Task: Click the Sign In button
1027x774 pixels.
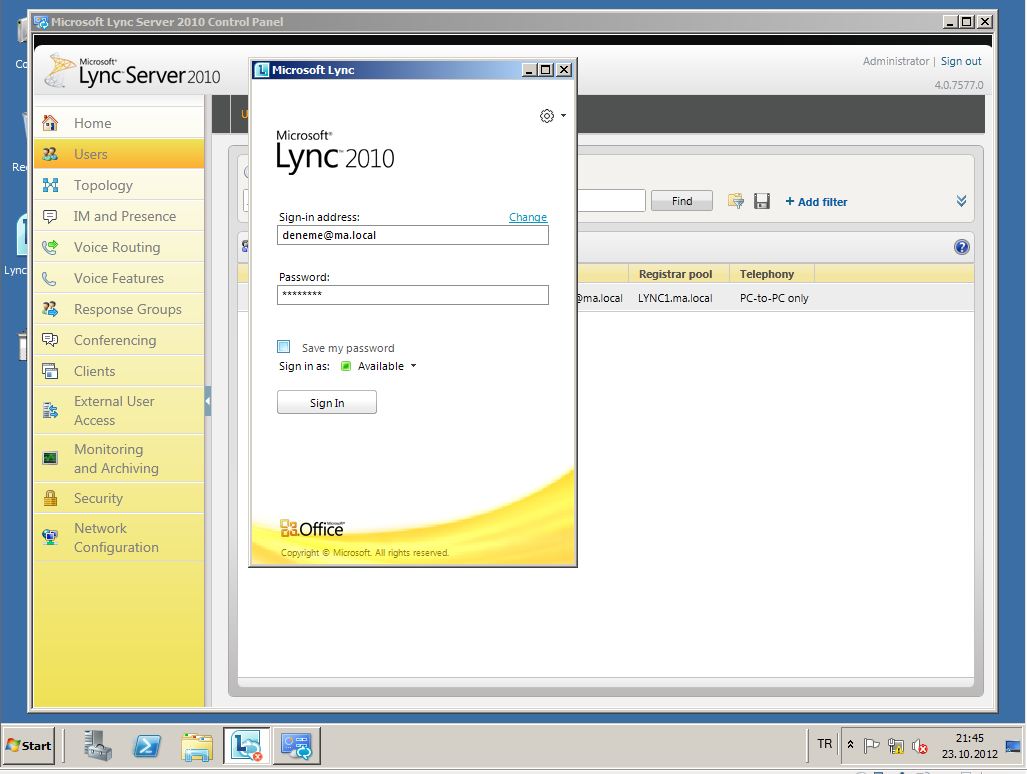Action: pyautogui.click(x=327, y=403)
